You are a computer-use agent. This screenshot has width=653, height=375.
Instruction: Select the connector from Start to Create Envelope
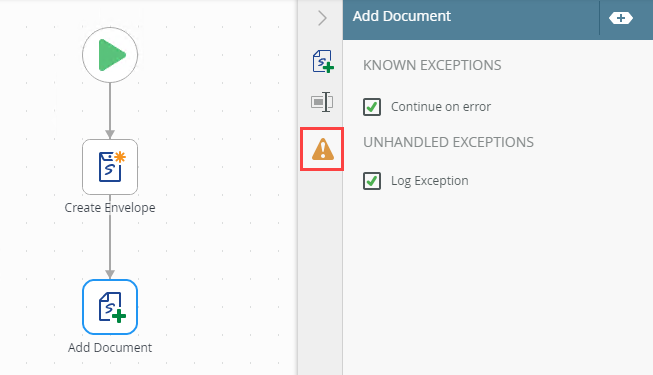(110, 111)
